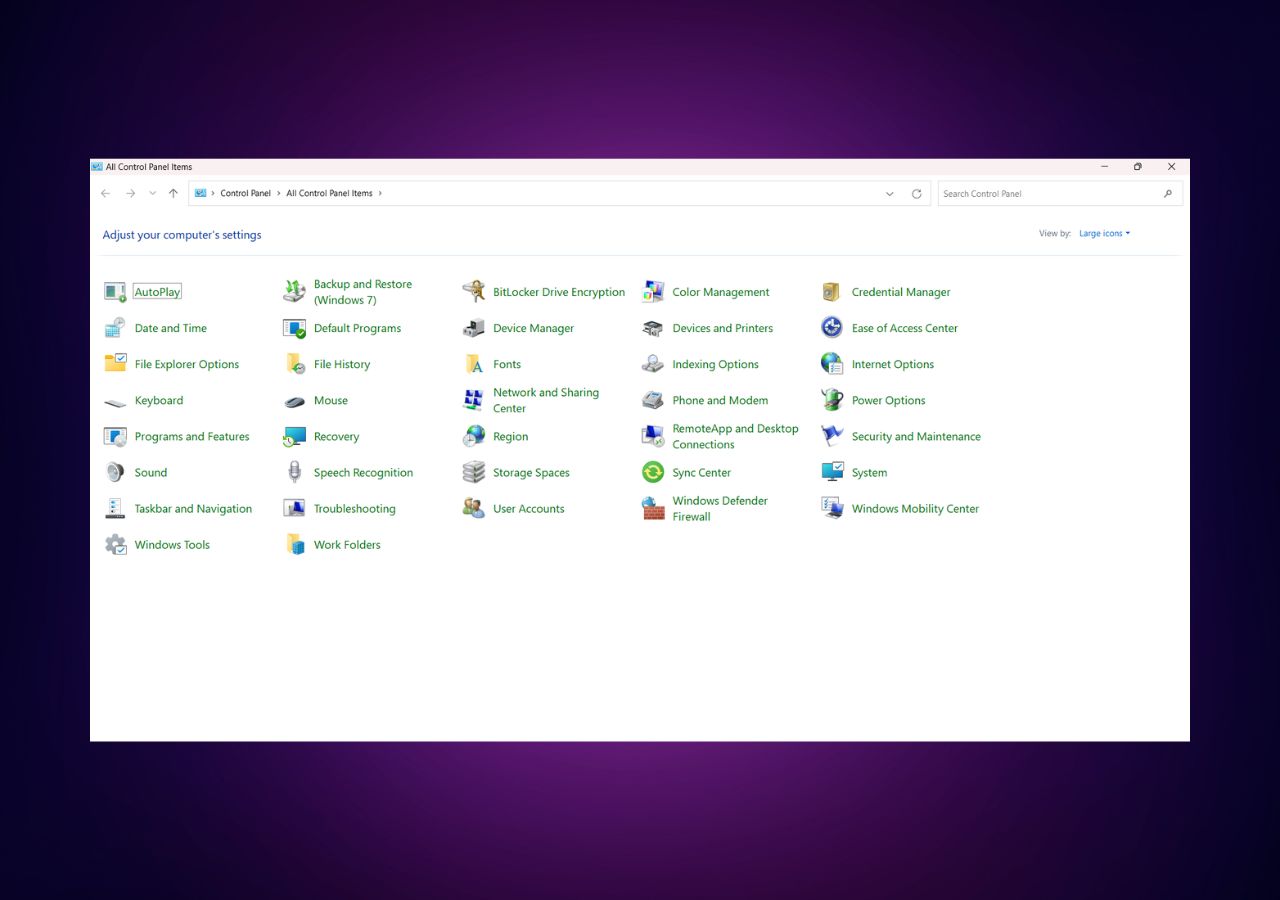The height and width of the screenshot is (900, 1280).
Task: Open Devices and Printers icon
Action: coord(653,328)
